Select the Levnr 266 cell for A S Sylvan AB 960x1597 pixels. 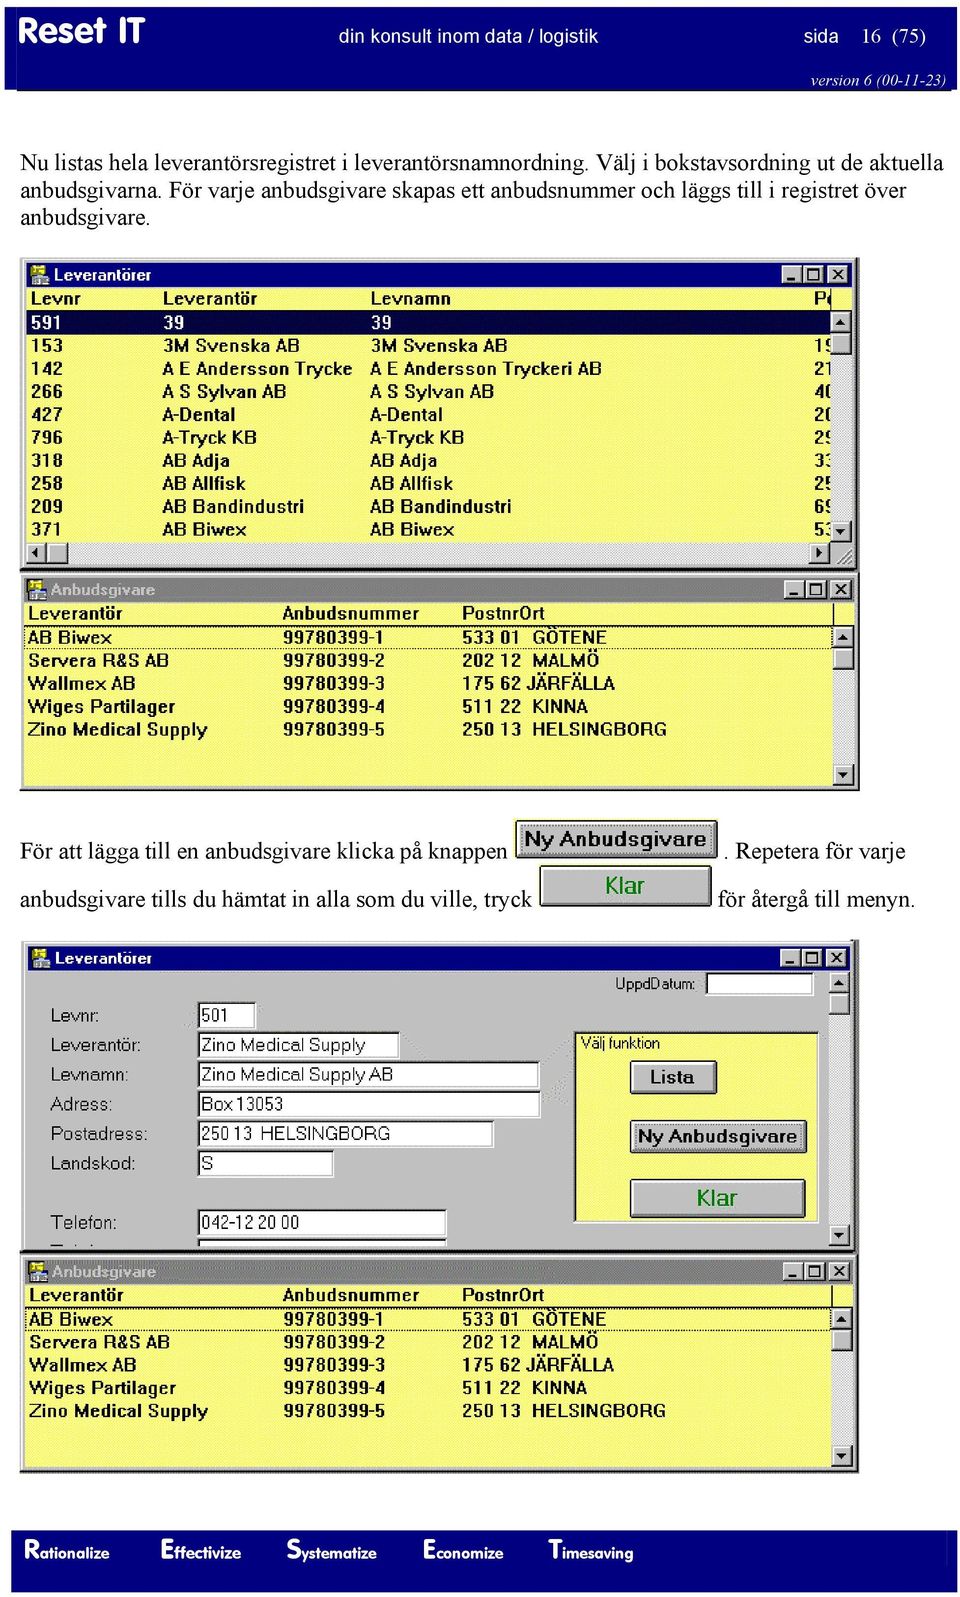click(x=46, y=391)
